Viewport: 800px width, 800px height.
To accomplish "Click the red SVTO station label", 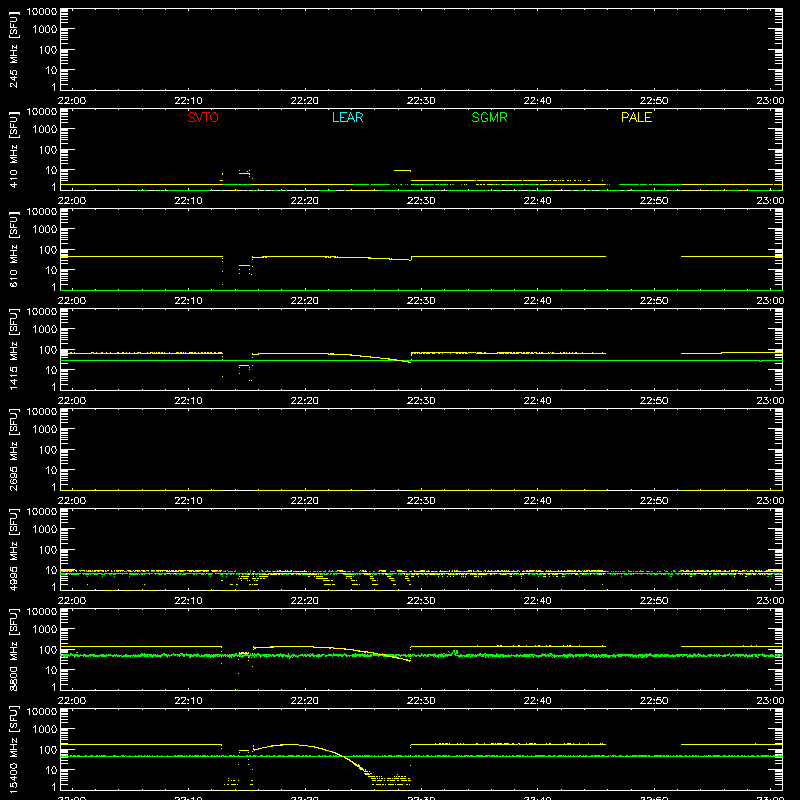I will click(203, 117).
